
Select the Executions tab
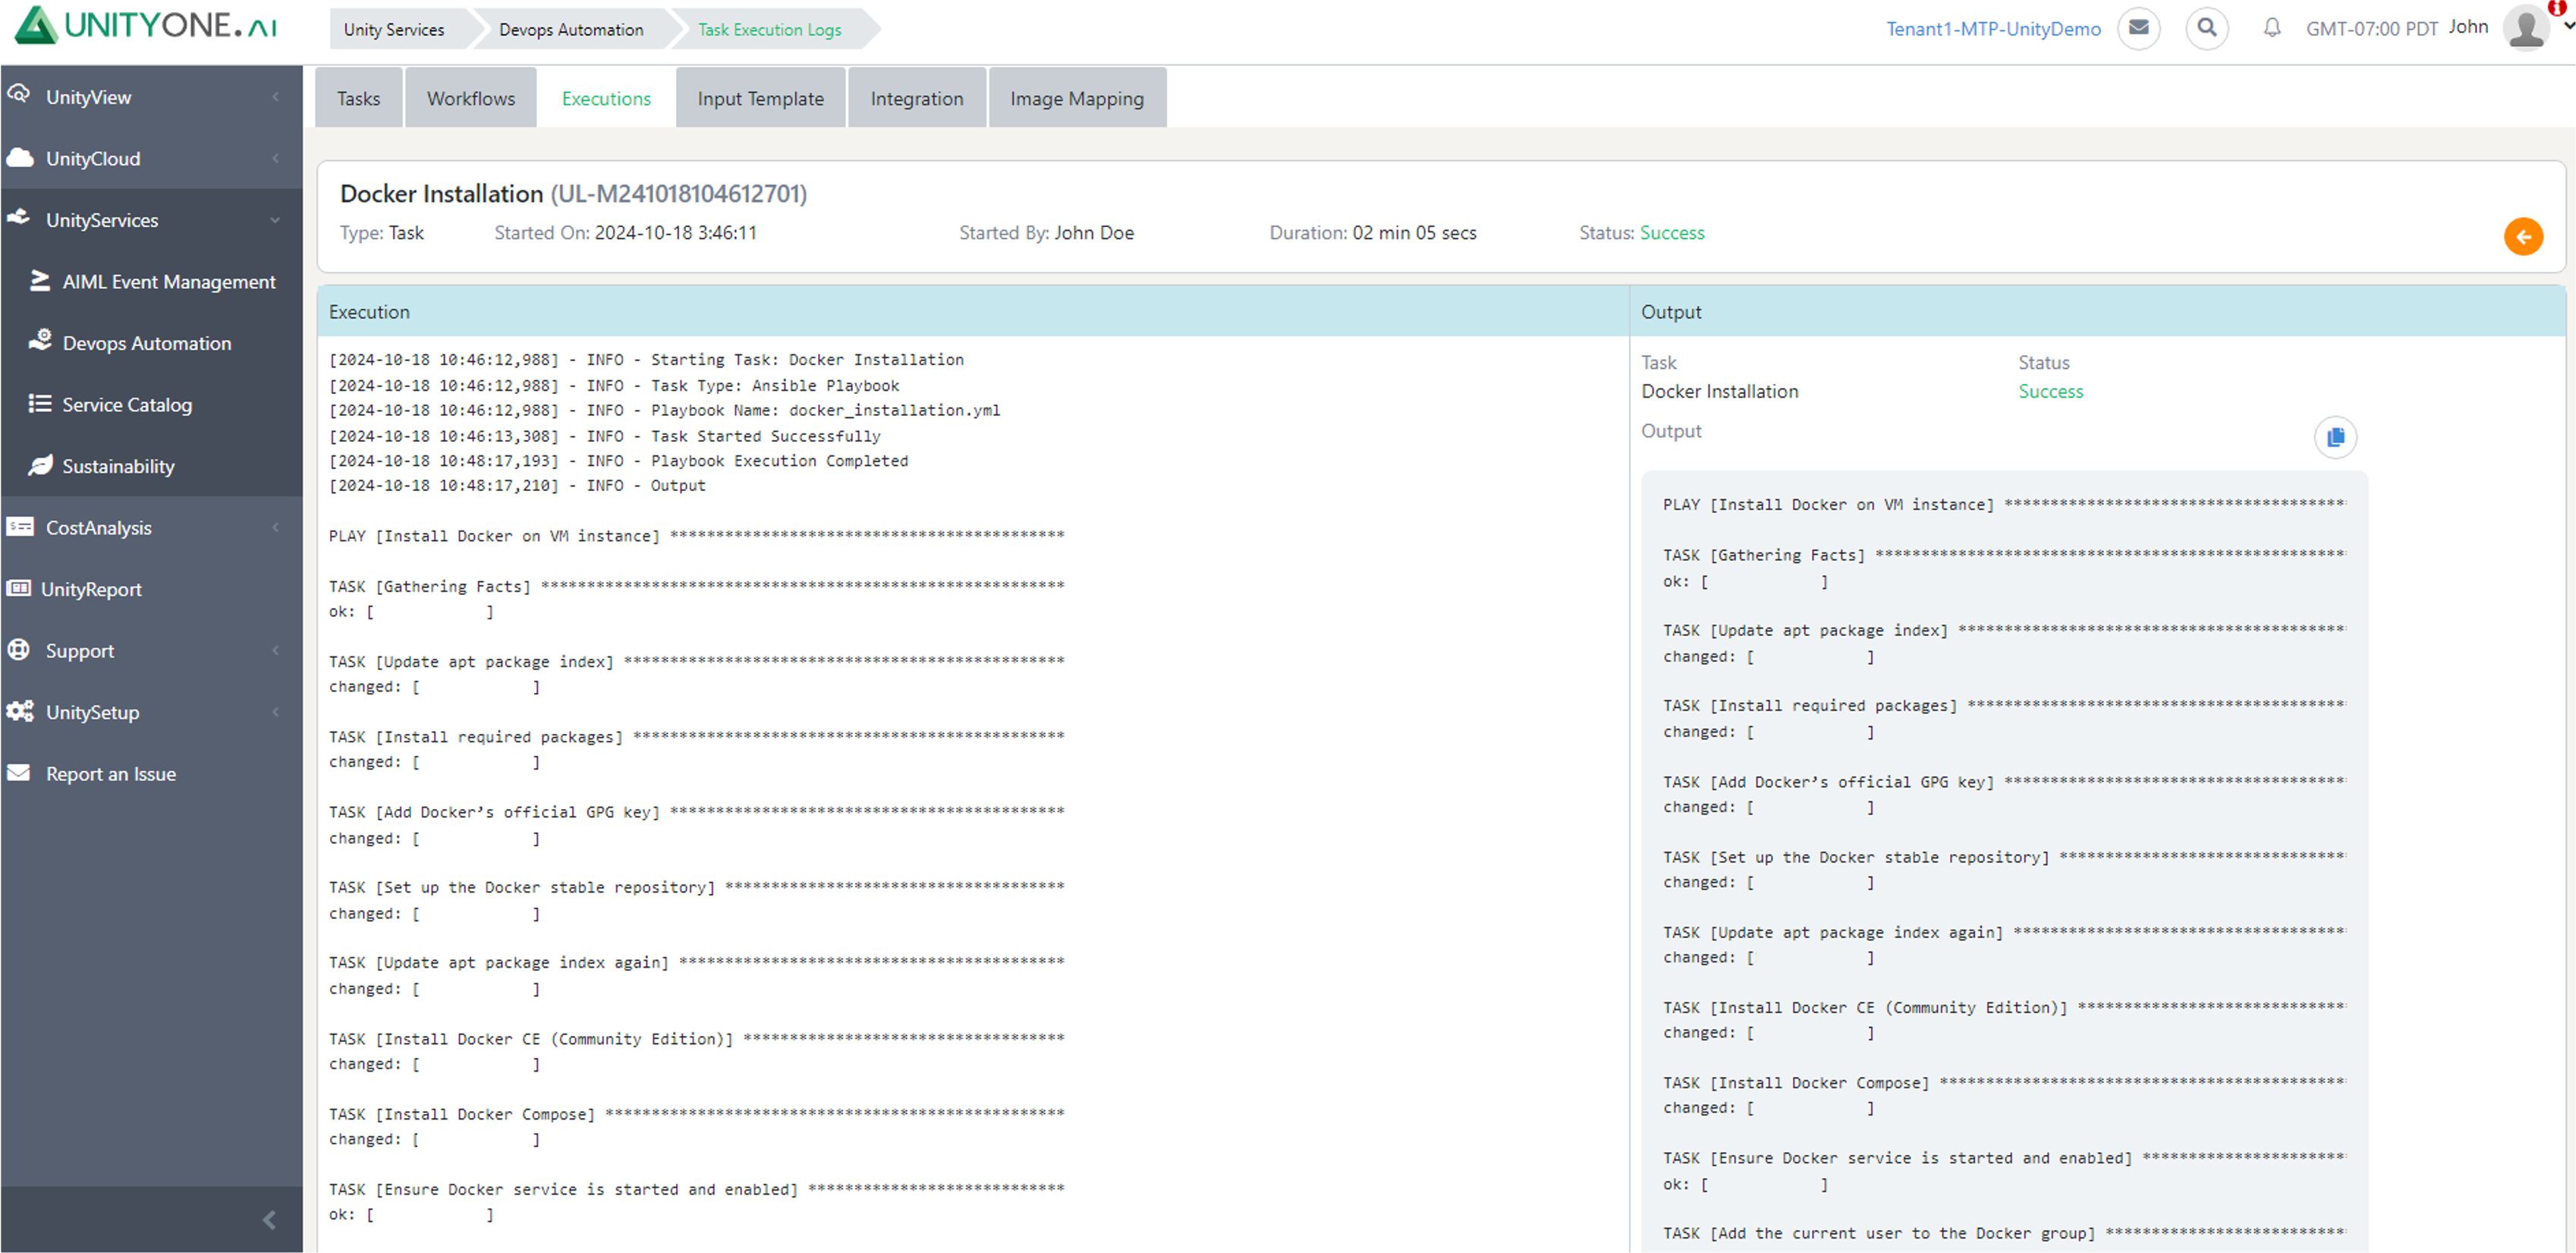pyautogui.click(x=606, y=98)
